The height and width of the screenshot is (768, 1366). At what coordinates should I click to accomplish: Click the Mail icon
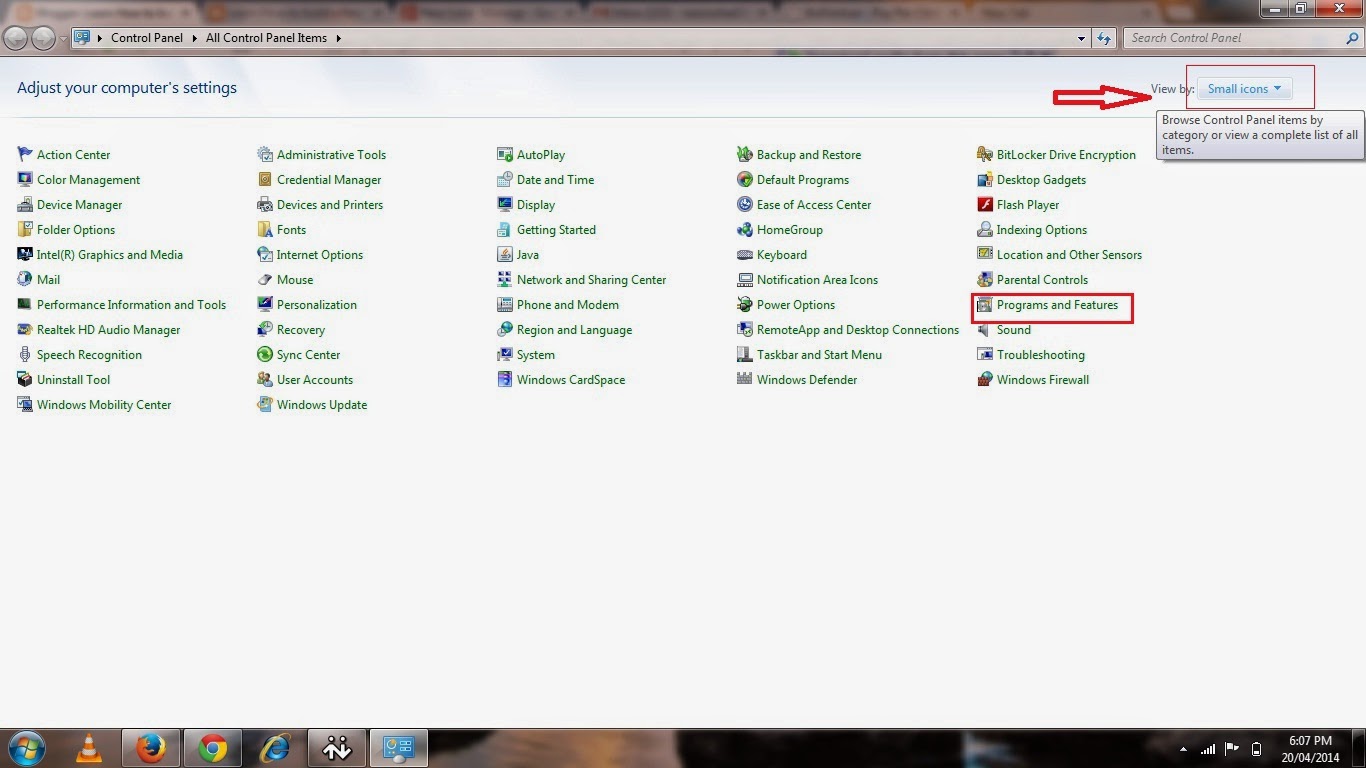pos(25,279)
